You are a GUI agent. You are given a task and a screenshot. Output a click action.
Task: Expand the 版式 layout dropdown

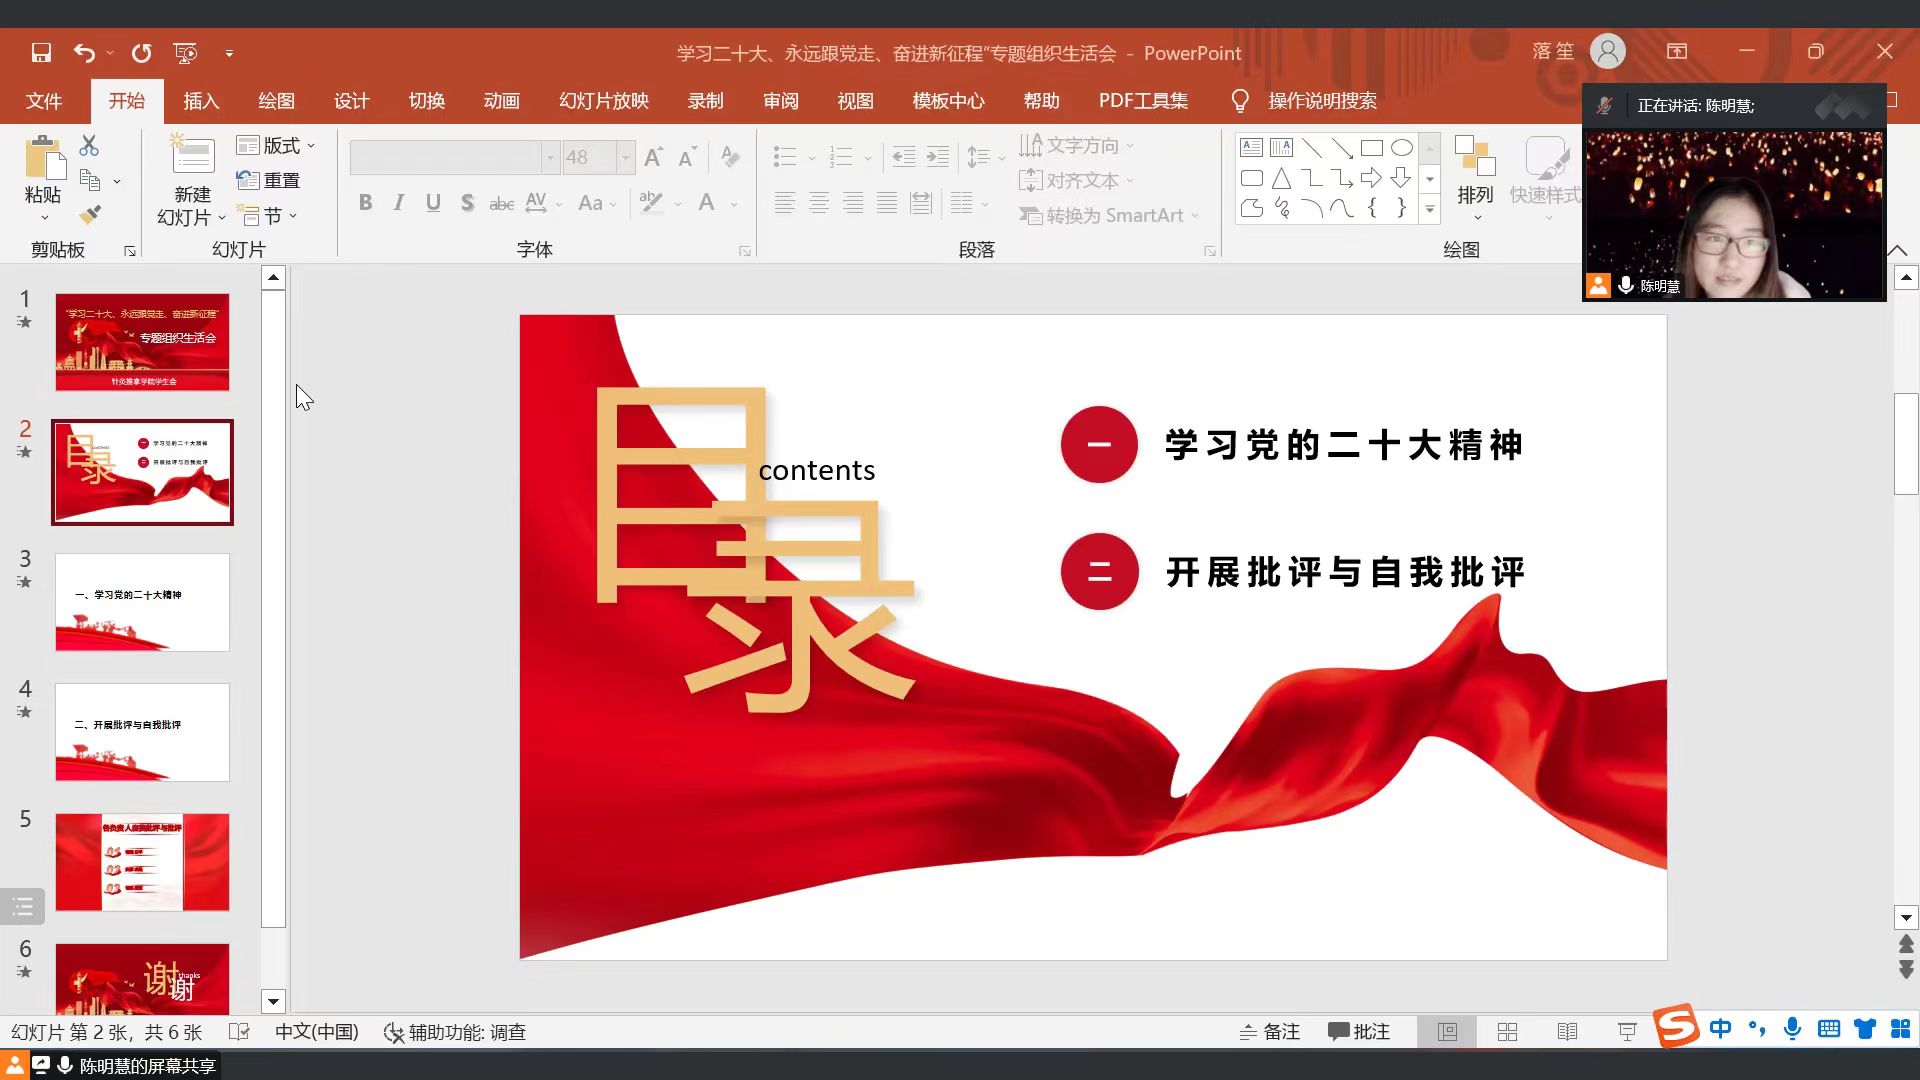point(277,146)
